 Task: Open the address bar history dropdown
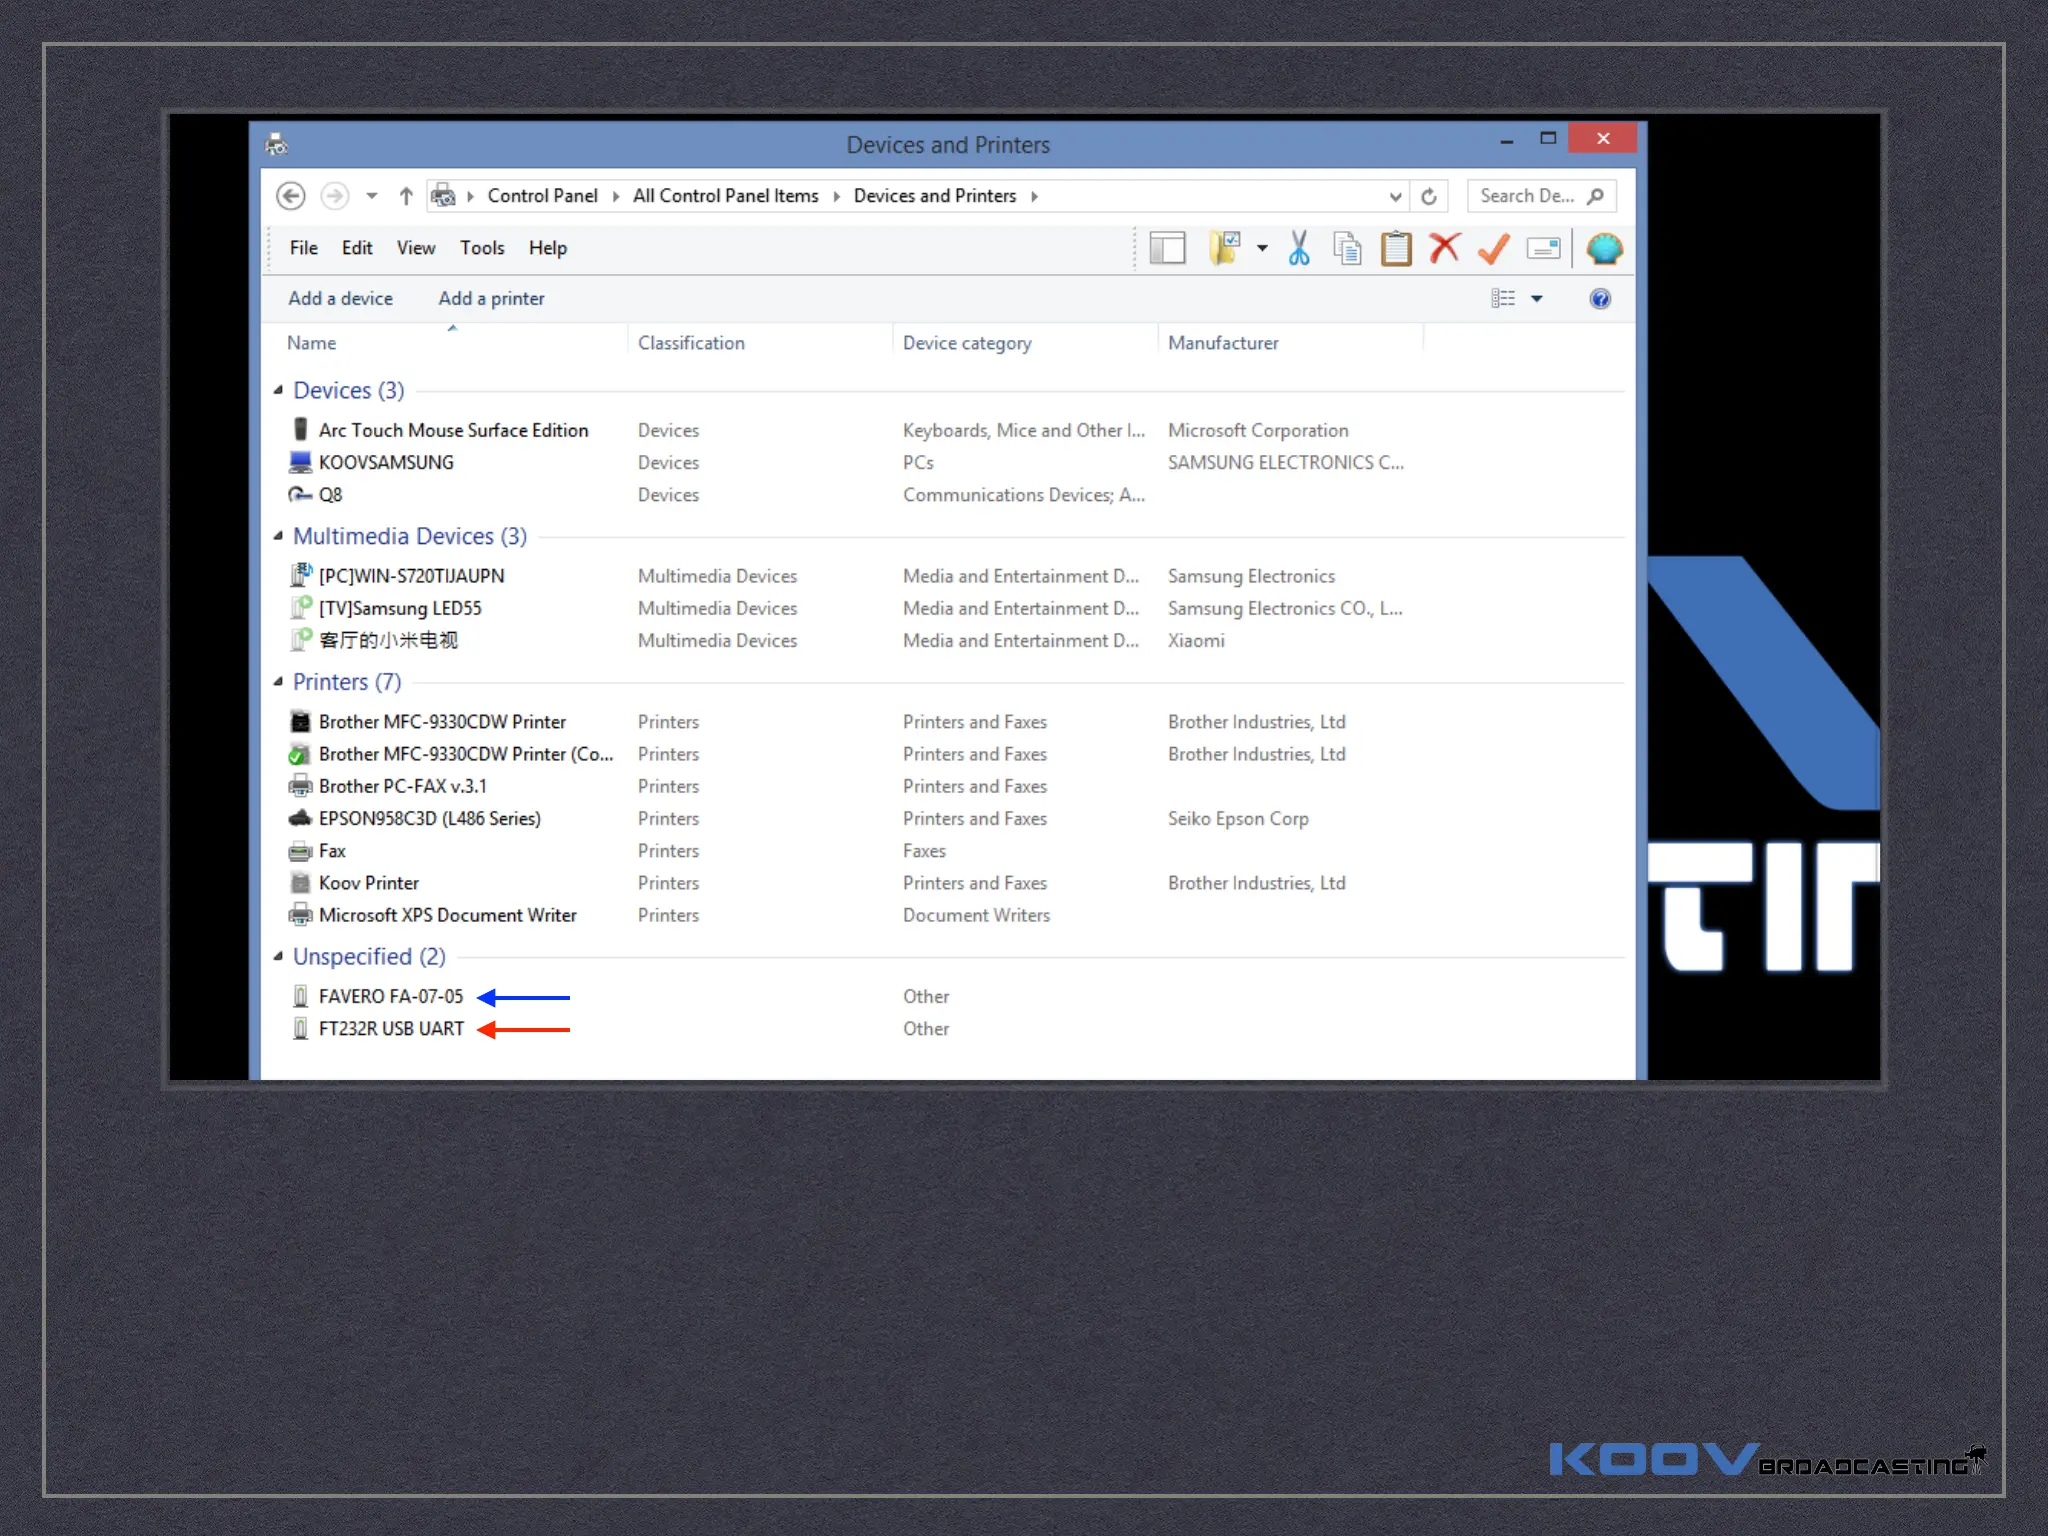click(x=1395, y=196)
